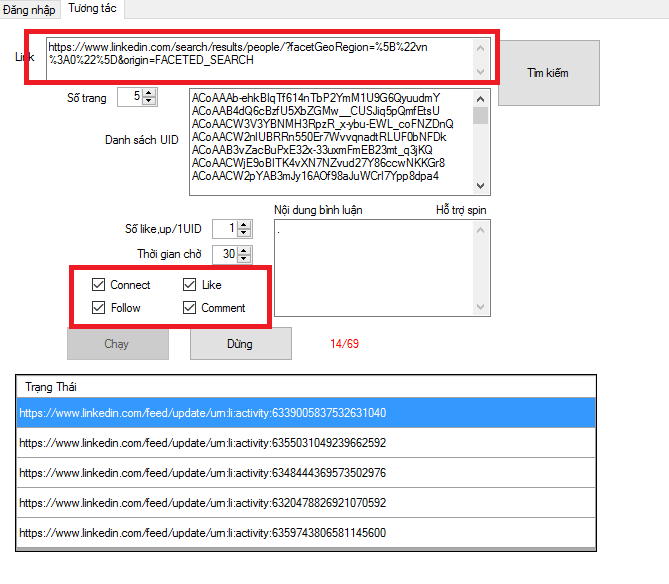Select UID ACoAAAb-ehkBlqTf614nTbP2YmM1U9G6QyuudmY
The width and height of the screenshot is (669, 584).
click(316, 98)
